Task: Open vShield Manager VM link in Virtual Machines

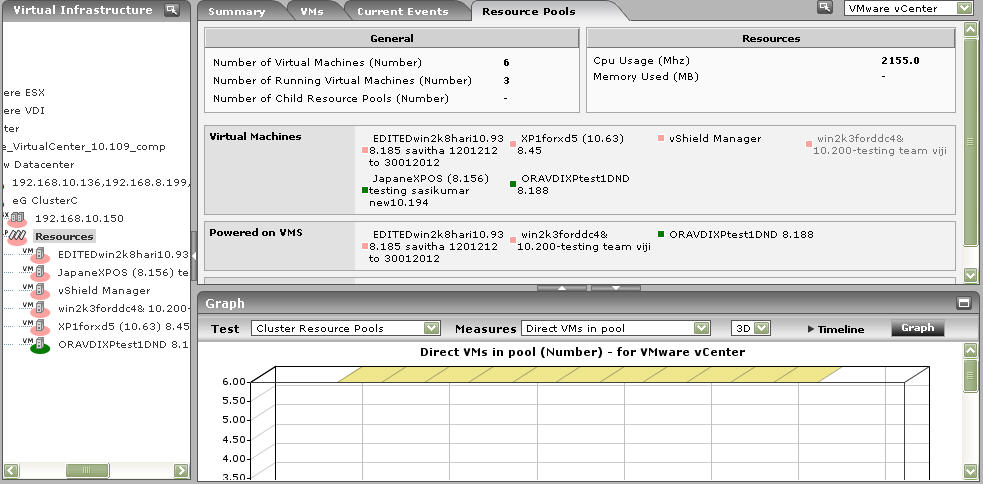Action: (715, 139)
